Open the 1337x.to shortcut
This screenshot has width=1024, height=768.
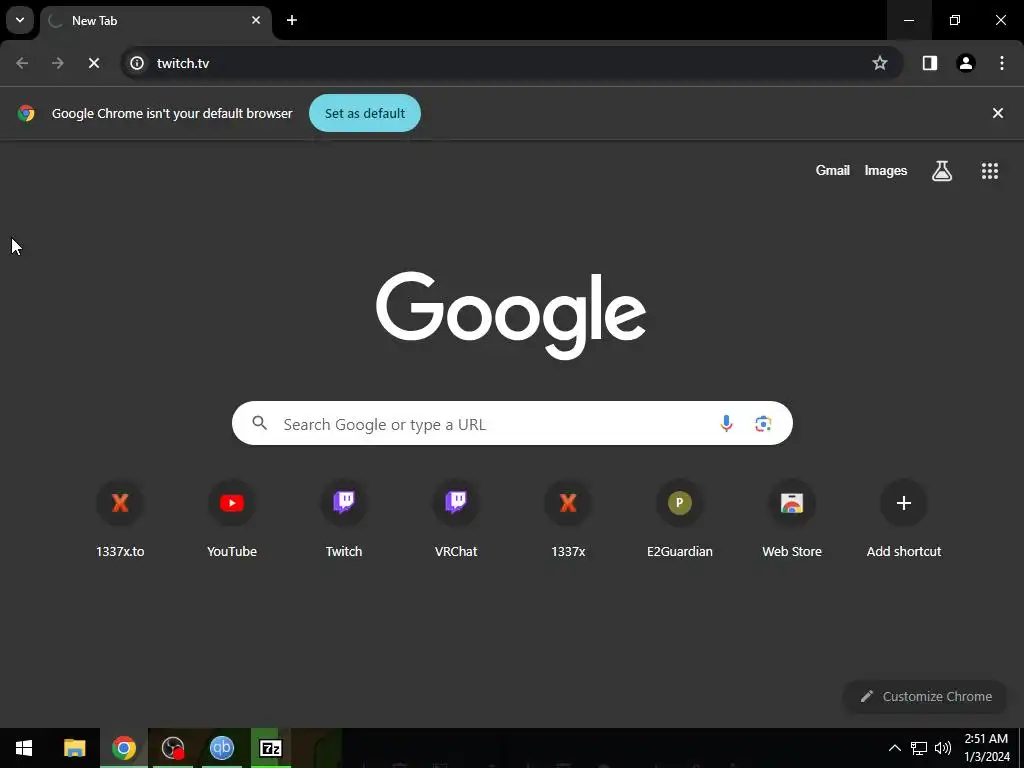point(120,519)
